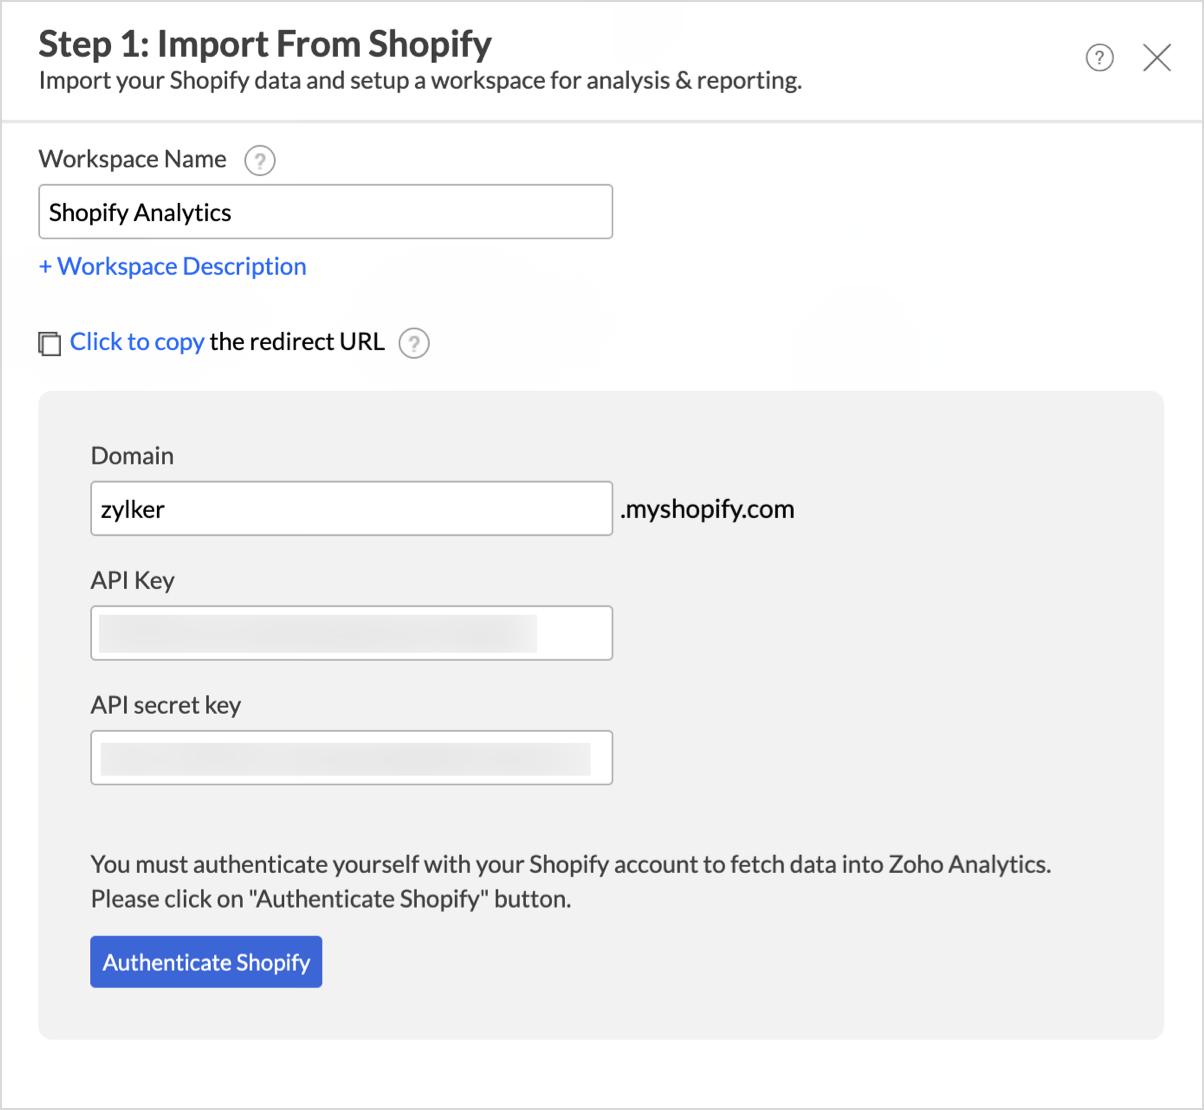The height and width of the screenshot is (1110, 1204).
Task: Focus the API secret key field
Action: click(351, 758)
